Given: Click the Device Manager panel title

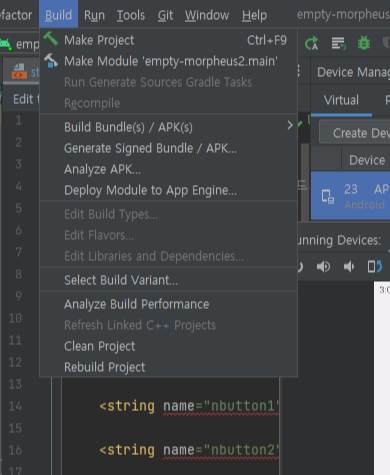Looking at the screenshot, I should [x=353, y=72].
